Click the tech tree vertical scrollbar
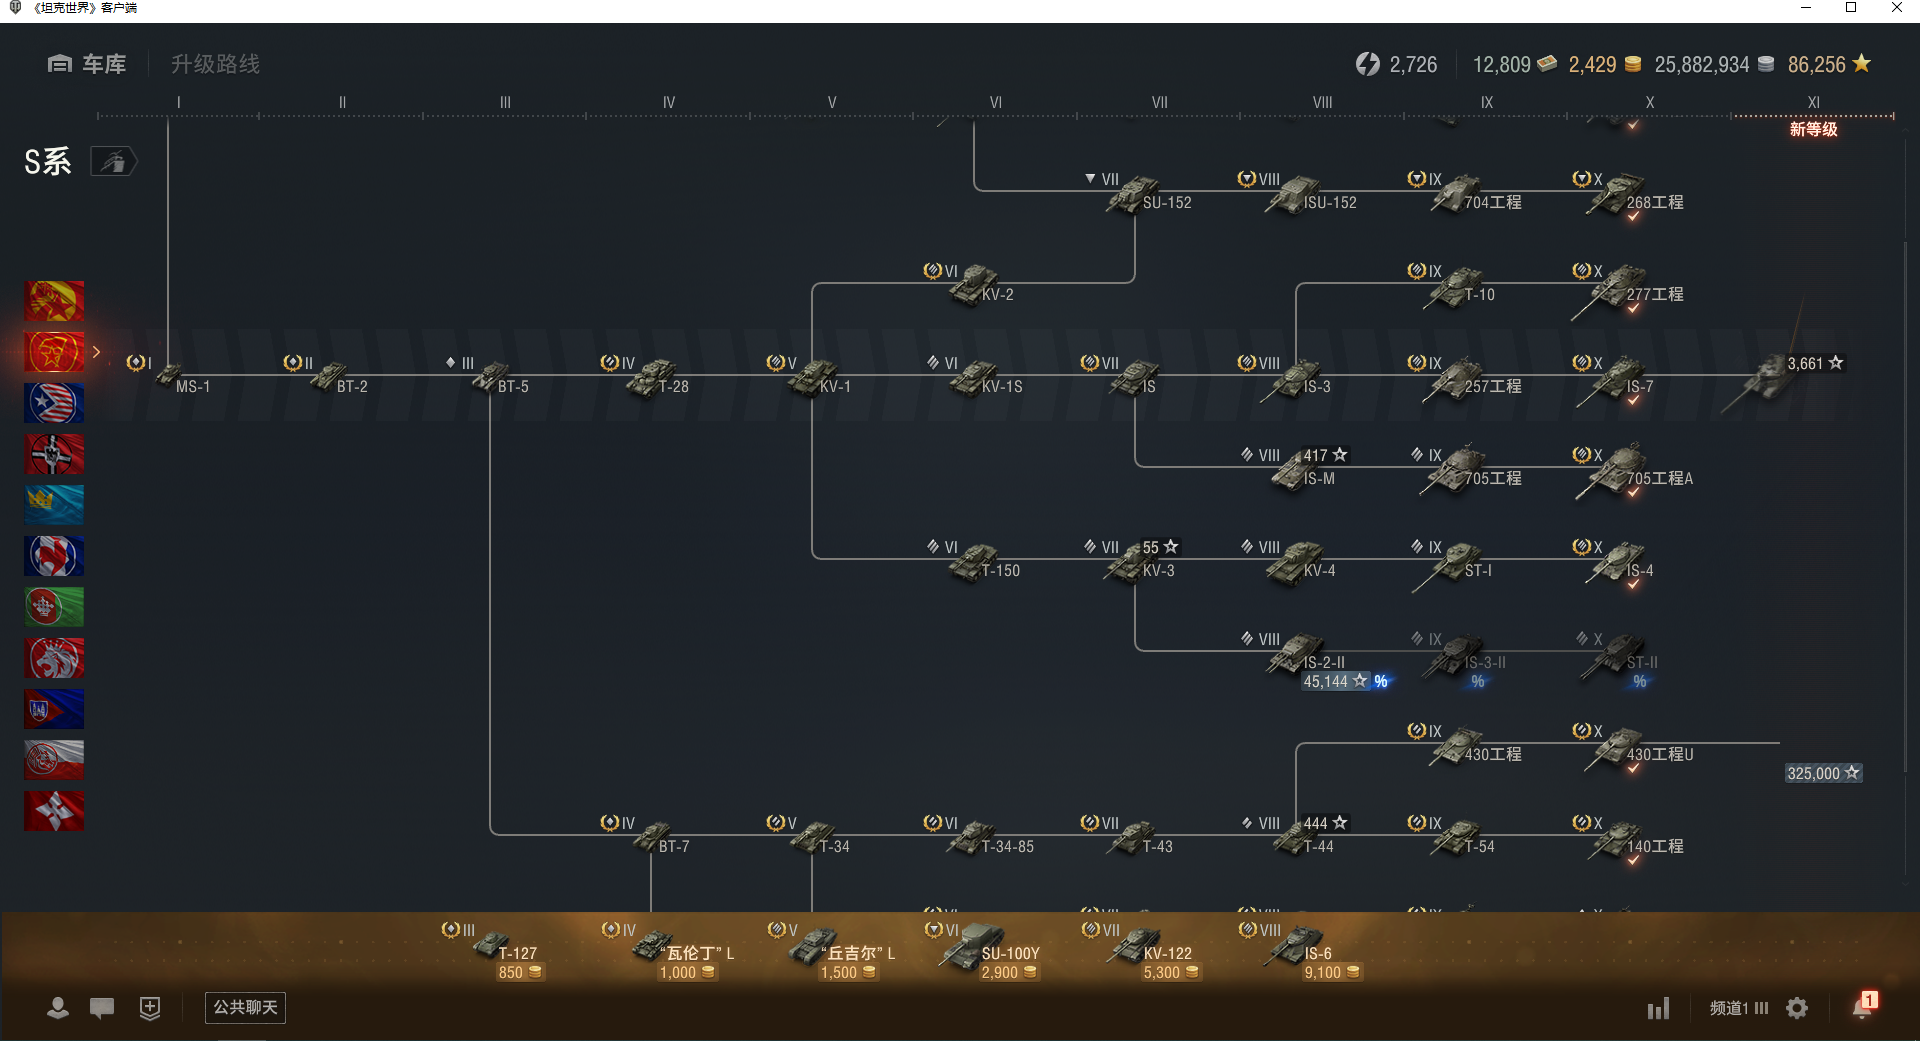Screen dimensions: 1920x1041 1905,505
